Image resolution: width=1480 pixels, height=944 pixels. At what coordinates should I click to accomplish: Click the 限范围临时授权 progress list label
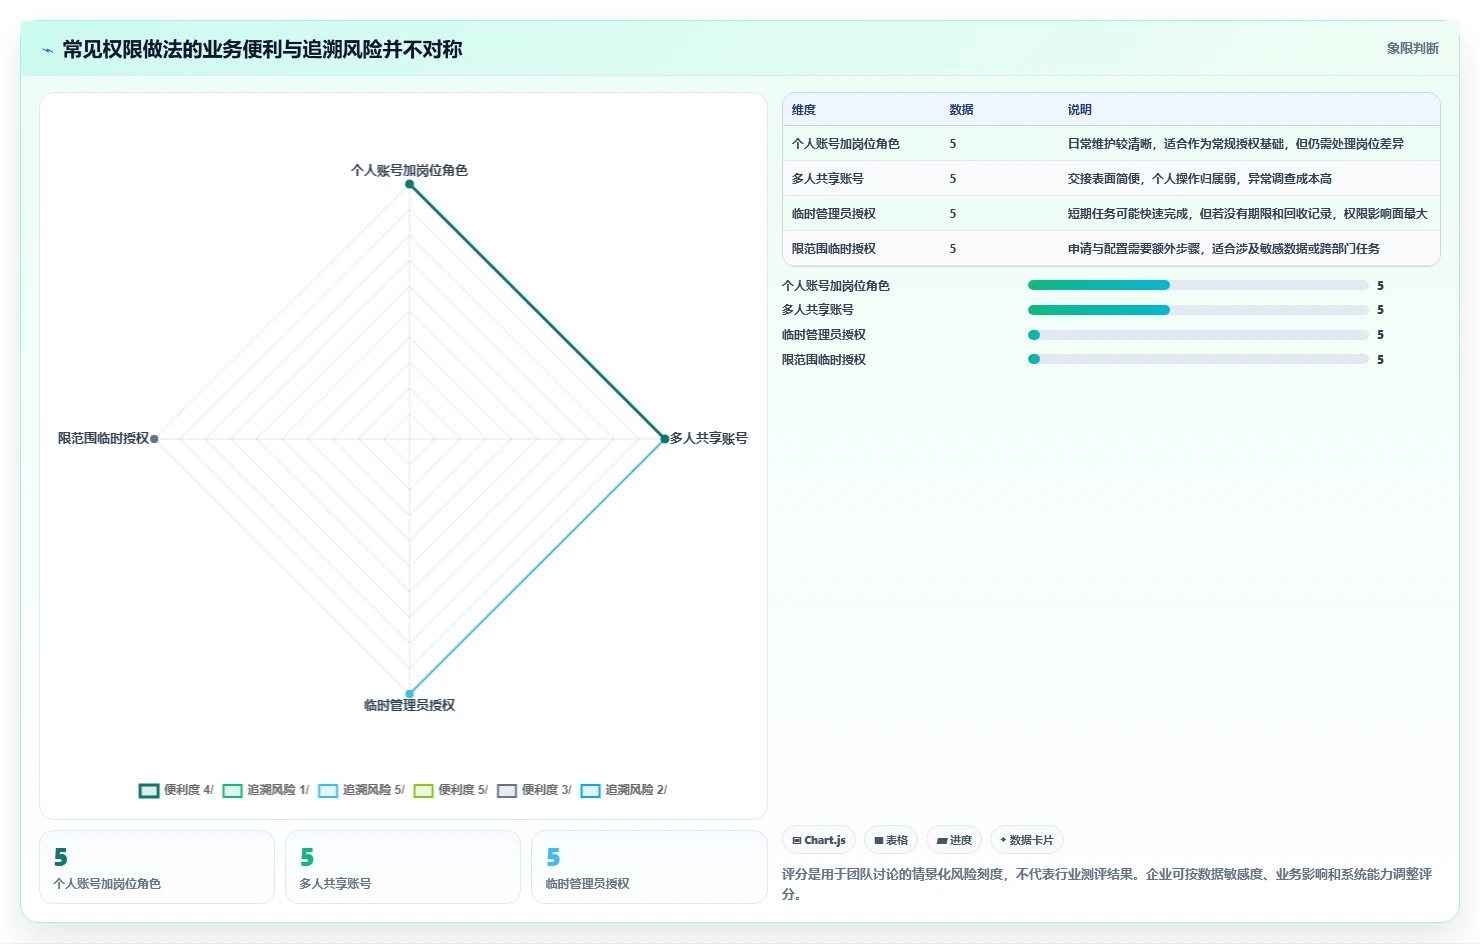[x=824, y=360]
